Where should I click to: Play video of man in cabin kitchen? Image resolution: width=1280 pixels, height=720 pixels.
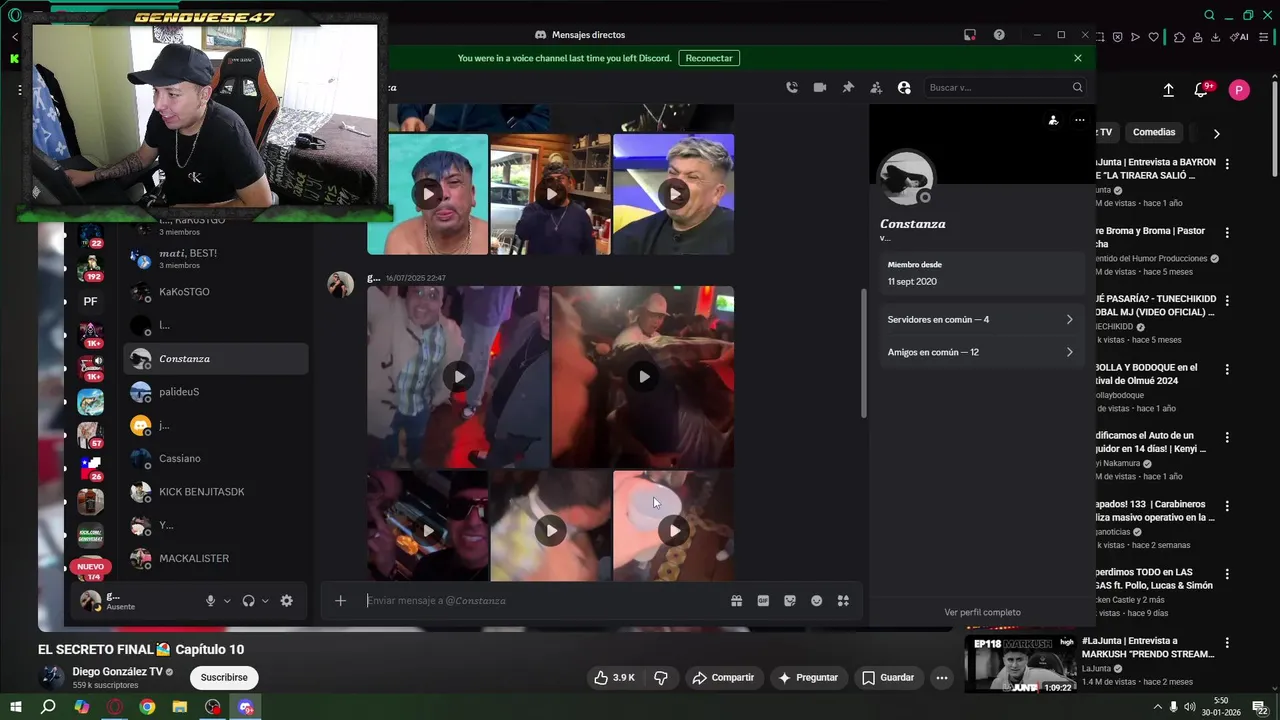pyautogui.click(x=551, y=194)
